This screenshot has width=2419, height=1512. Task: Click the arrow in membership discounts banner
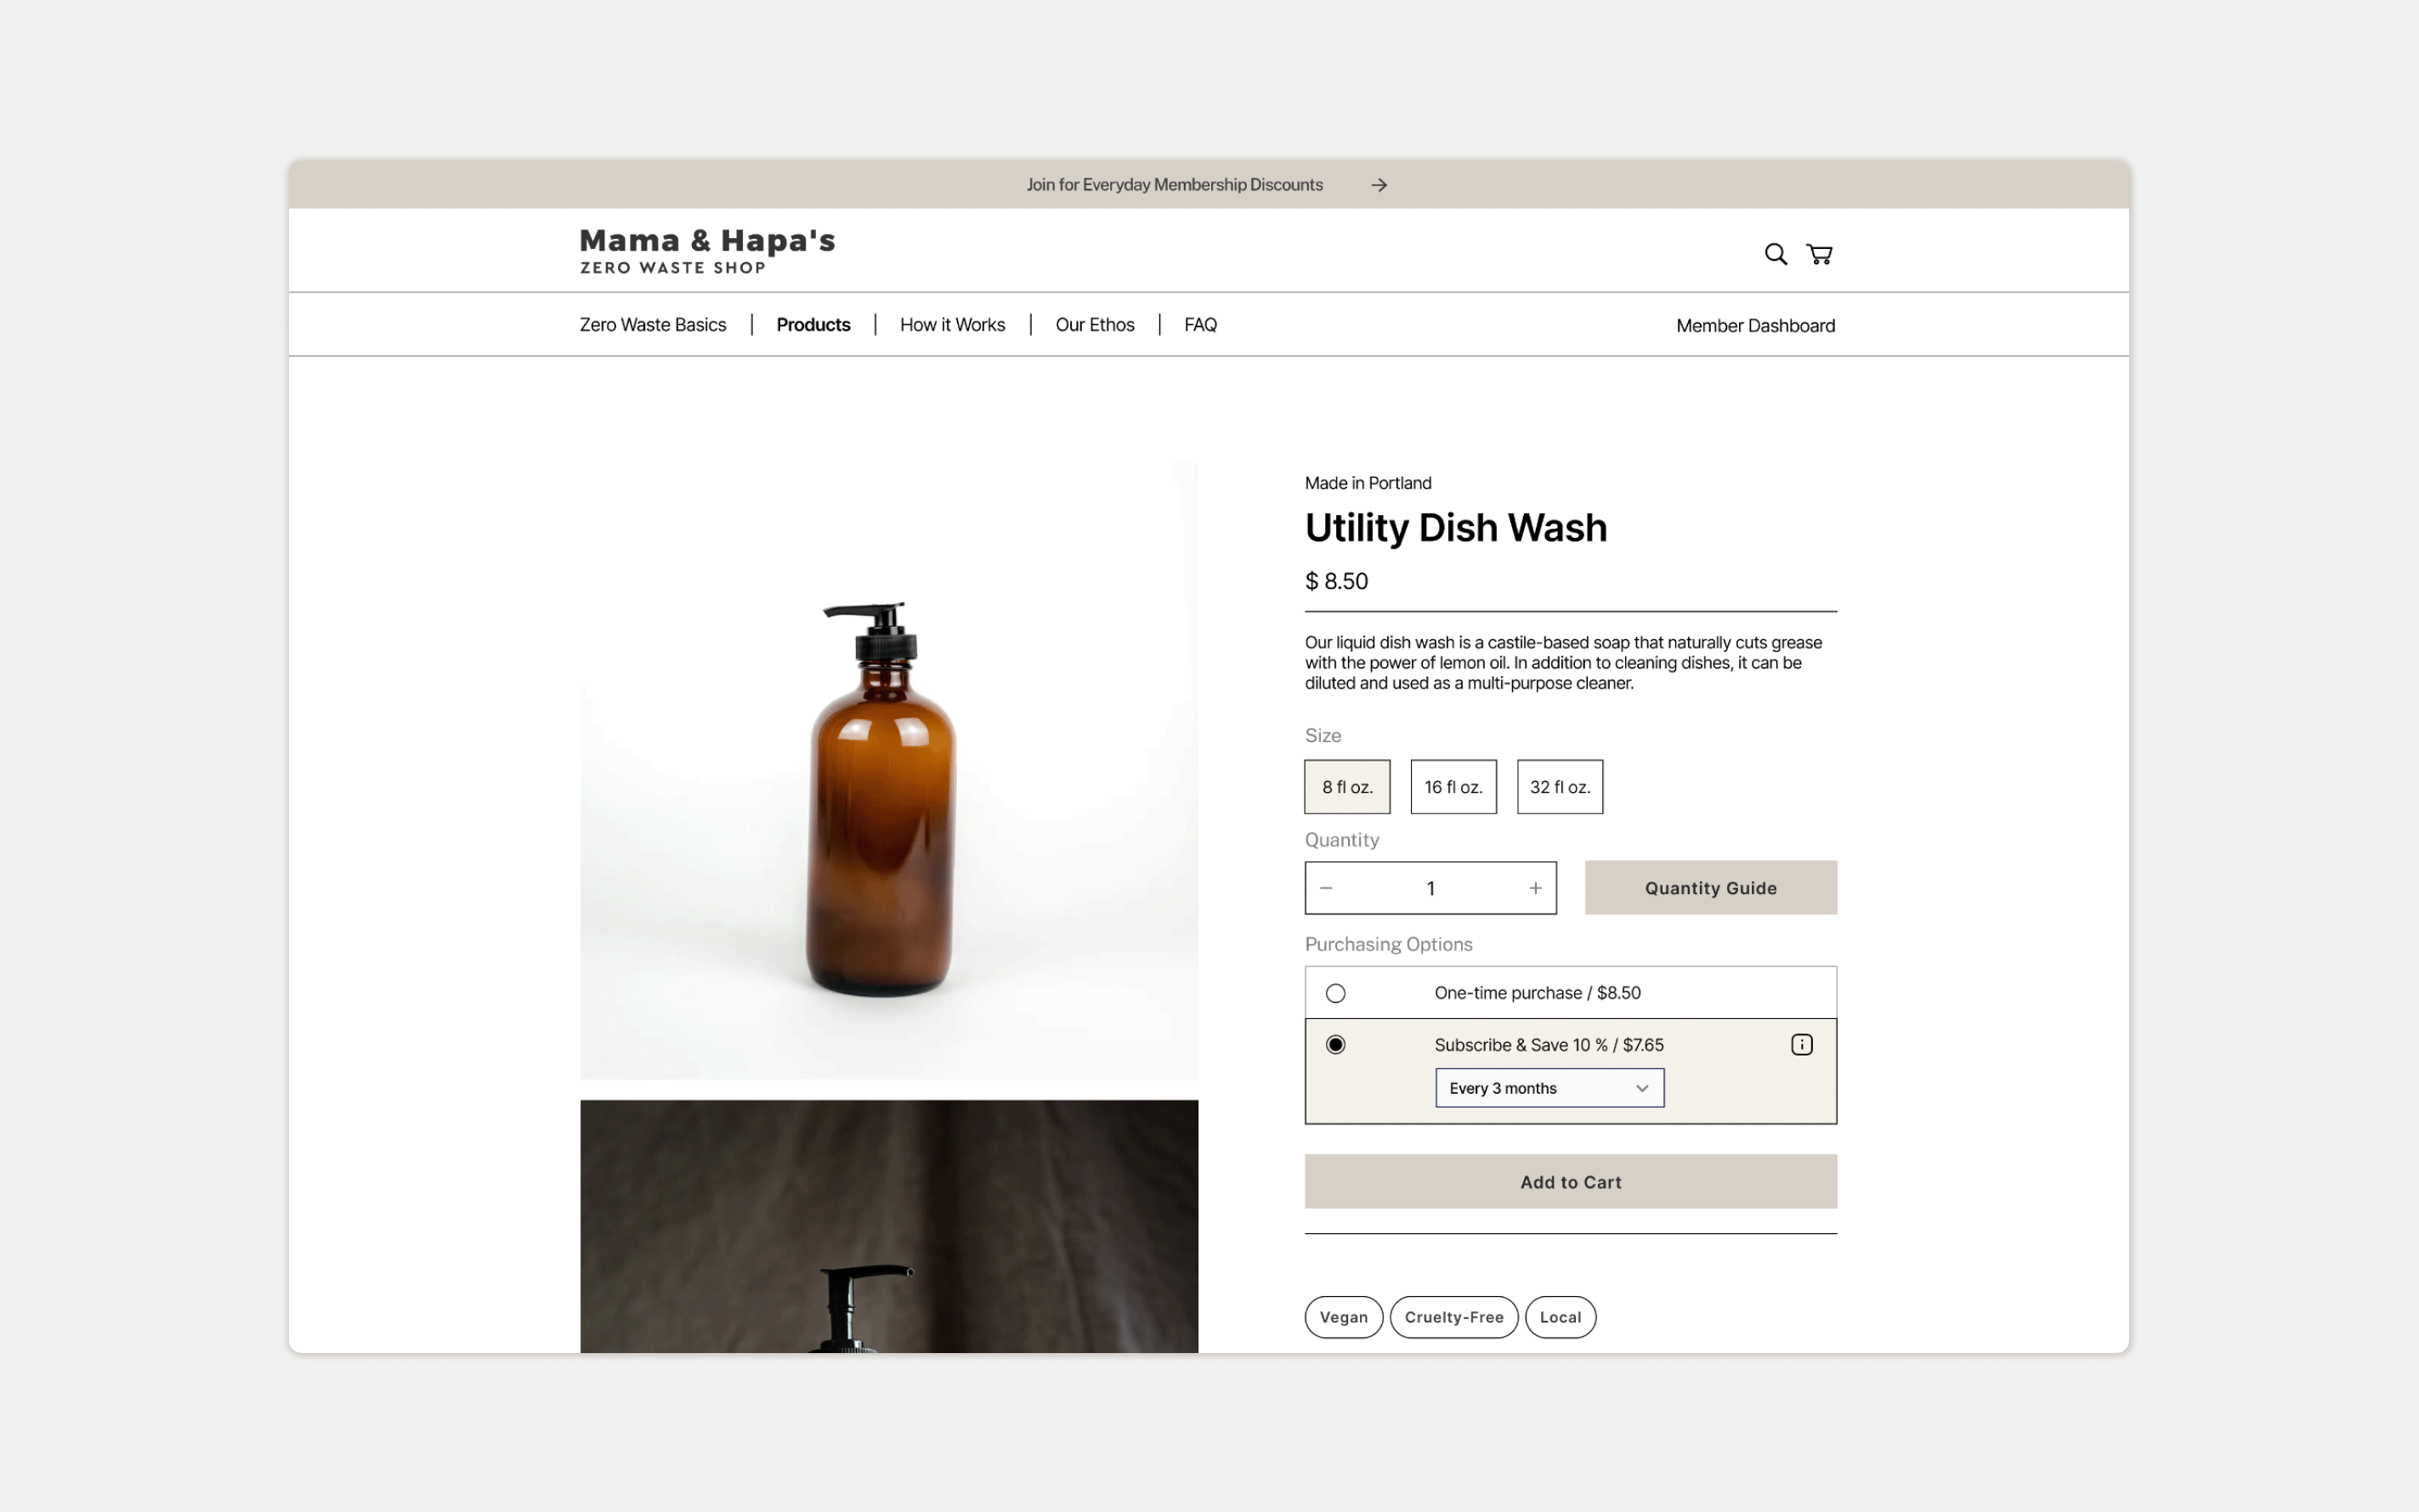(1379, 185)
